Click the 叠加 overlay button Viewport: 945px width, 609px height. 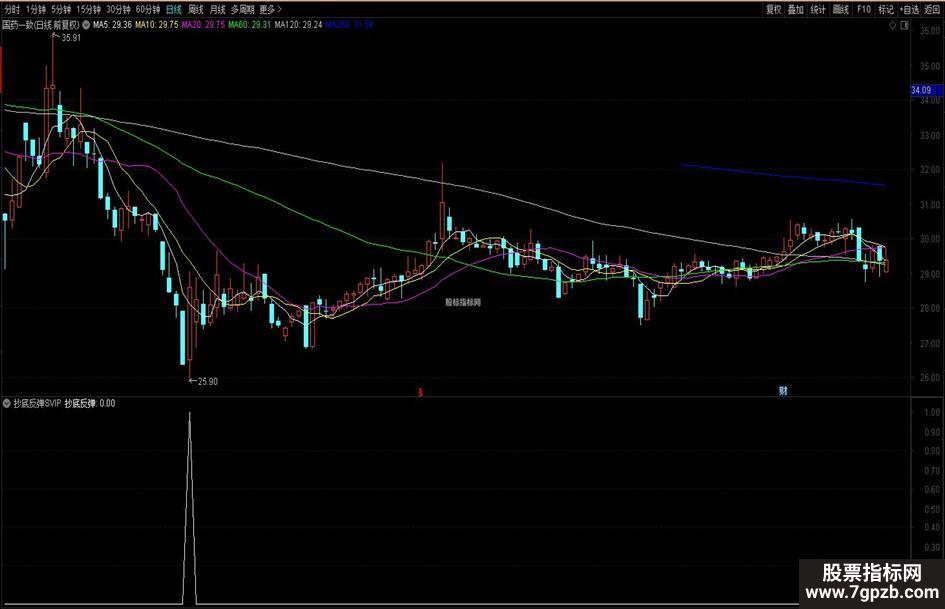796,9
